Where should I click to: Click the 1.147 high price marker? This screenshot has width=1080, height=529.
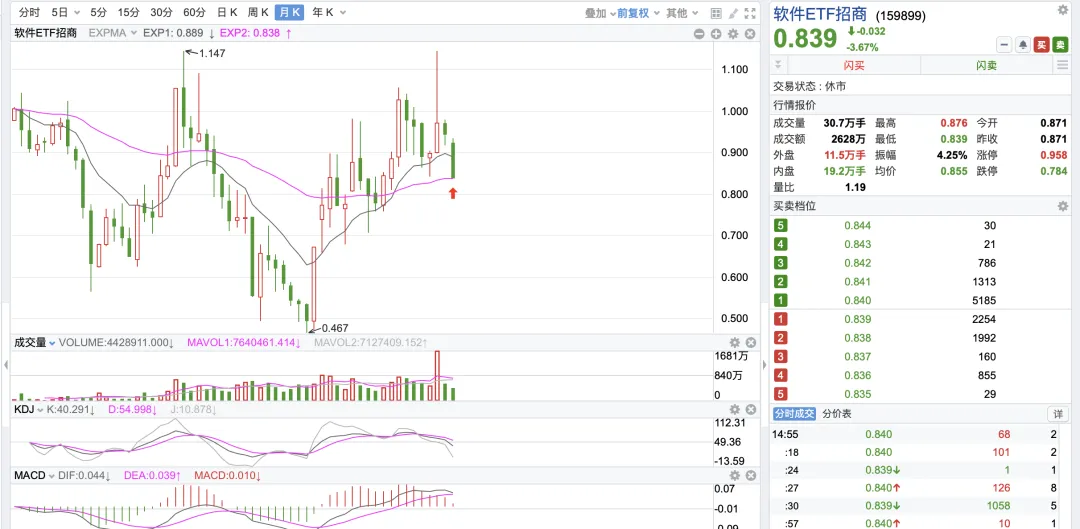211,52
